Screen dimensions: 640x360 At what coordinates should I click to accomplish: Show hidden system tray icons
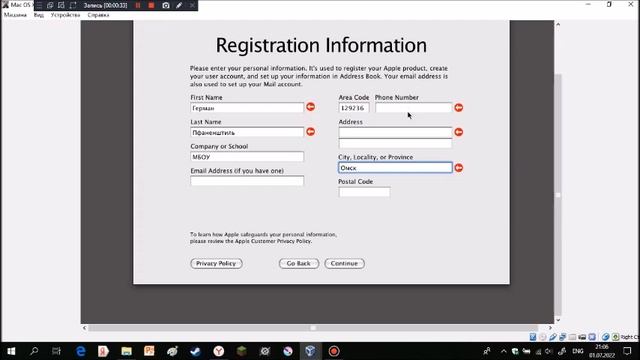pos(504,351)
